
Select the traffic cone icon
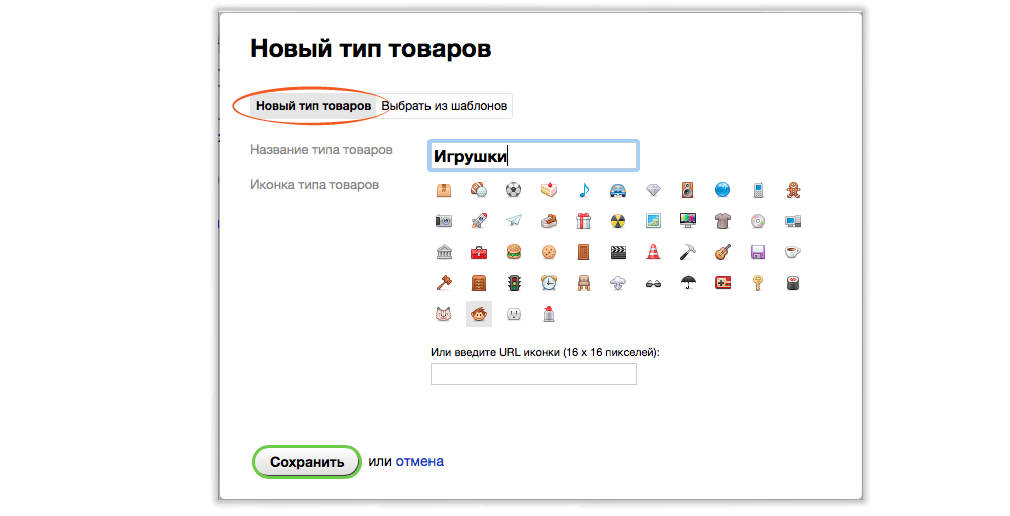tap(653, 252)
